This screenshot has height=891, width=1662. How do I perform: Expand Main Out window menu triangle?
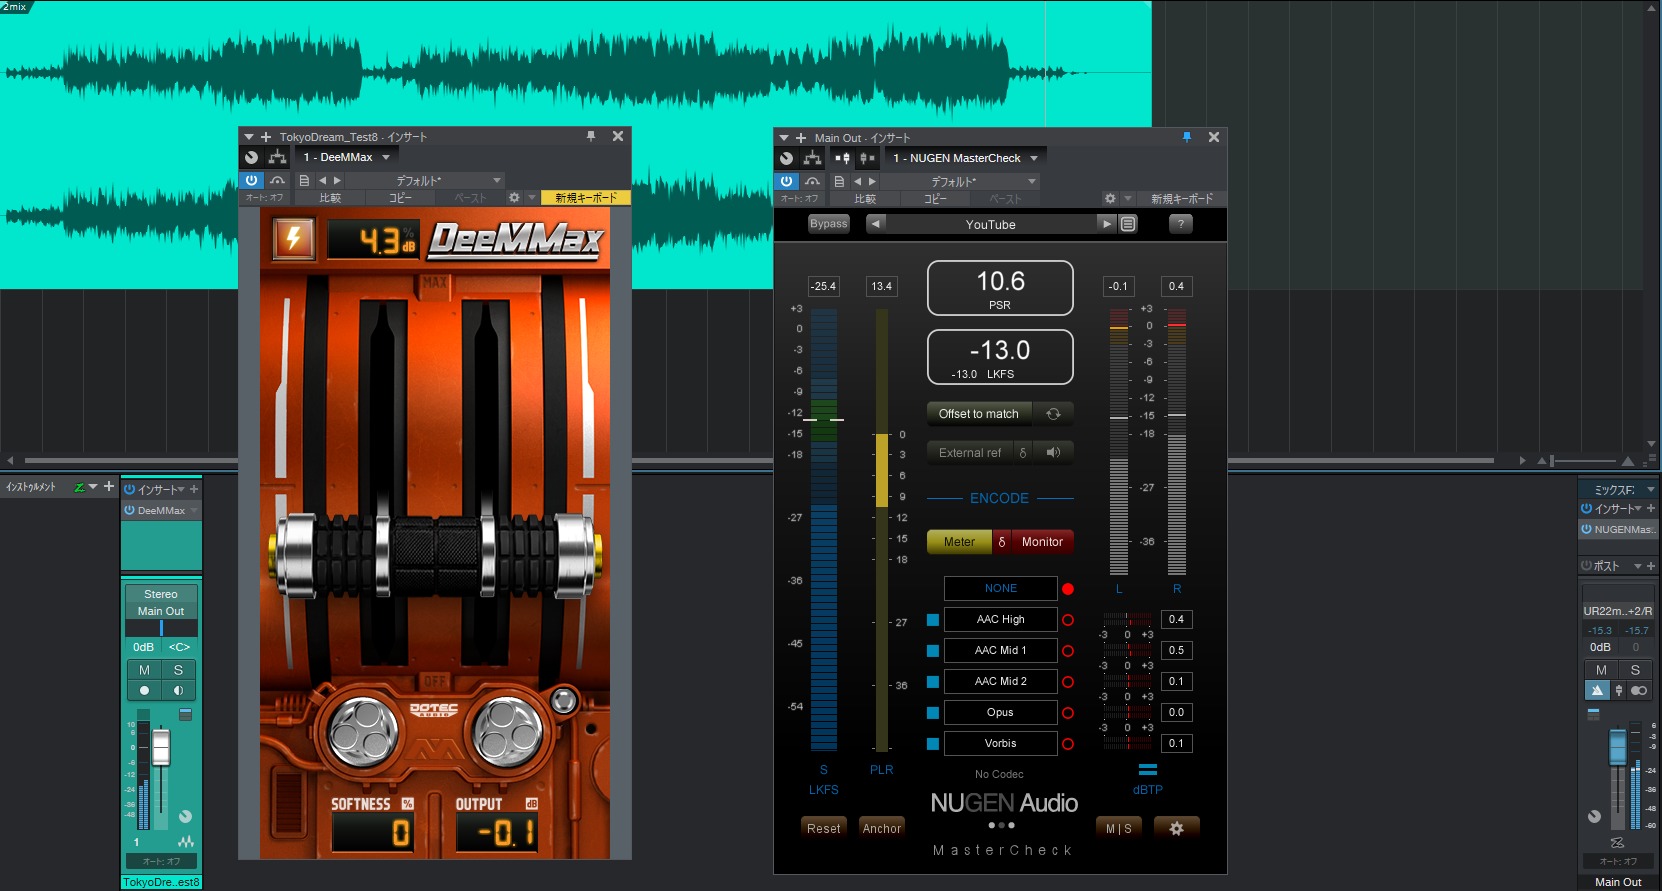(x=784, y=138)
